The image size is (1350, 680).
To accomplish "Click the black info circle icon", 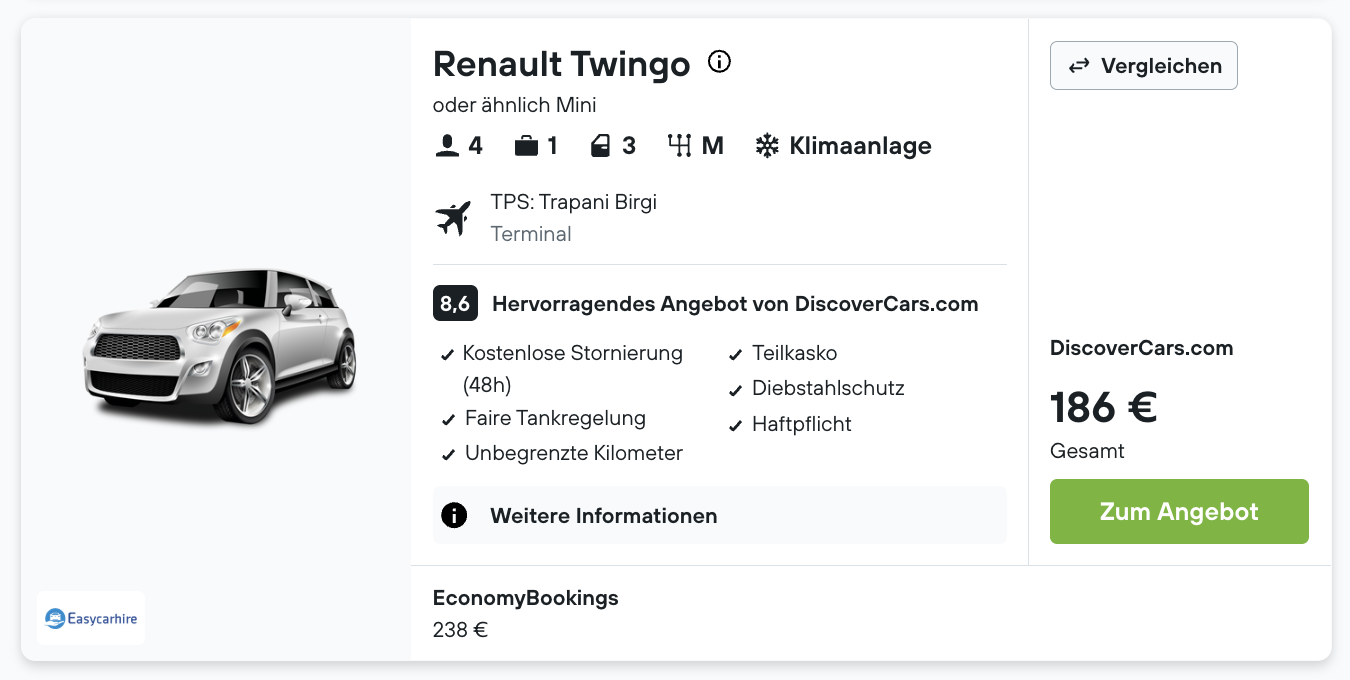I will (454, 515).
